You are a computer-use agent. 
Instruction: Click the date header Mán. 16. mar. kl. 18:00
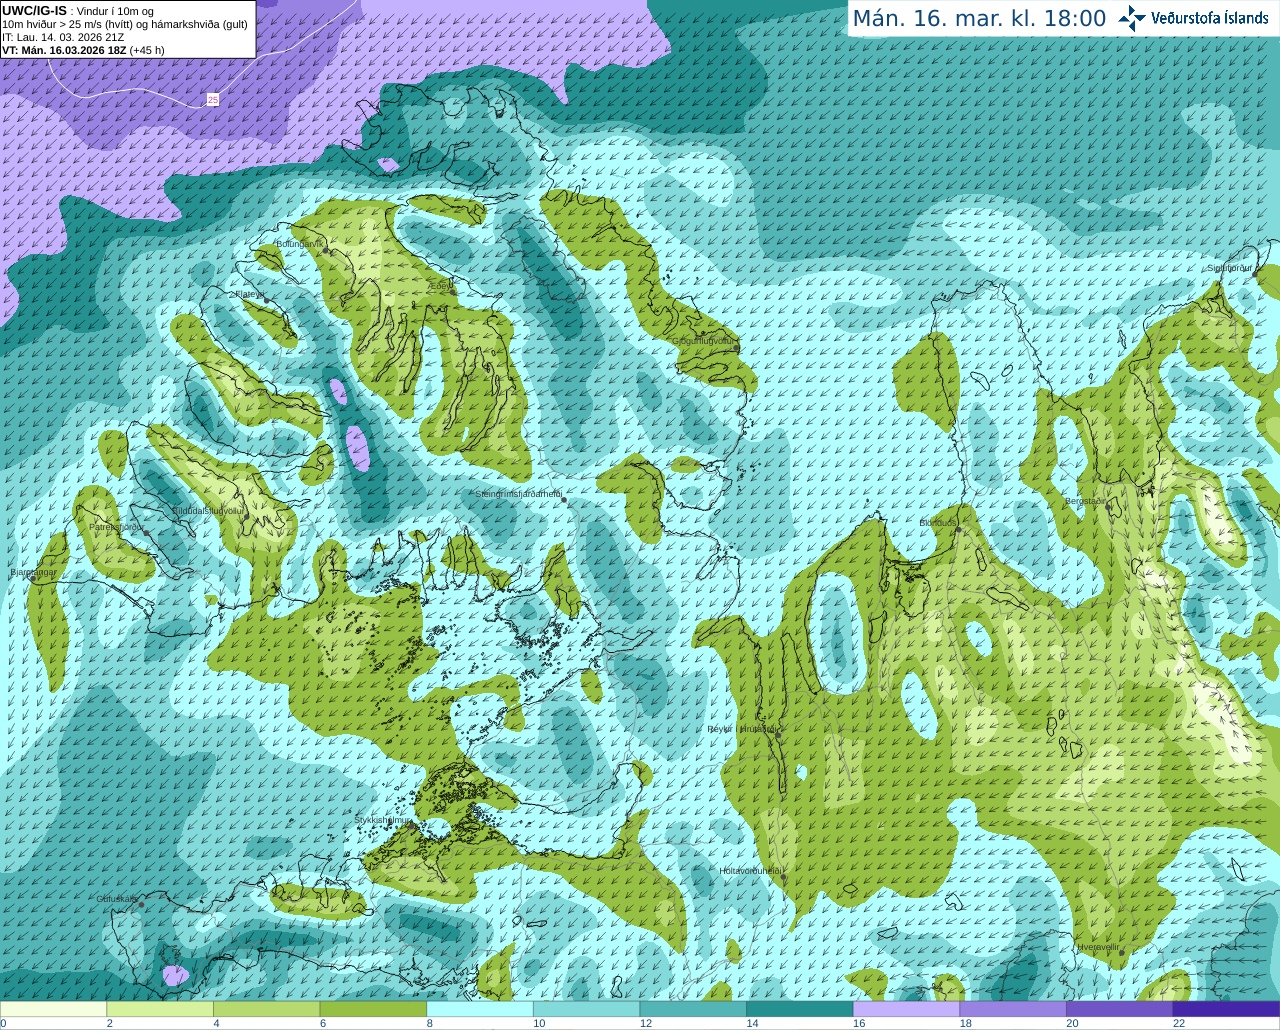pos(979,19)
